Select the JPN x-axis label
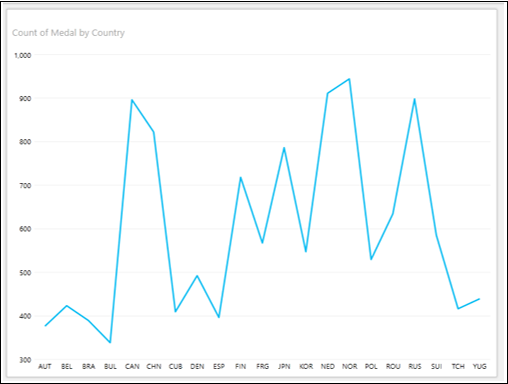The height and width of the screenshot is (384, 508). [x=284, y=366]
